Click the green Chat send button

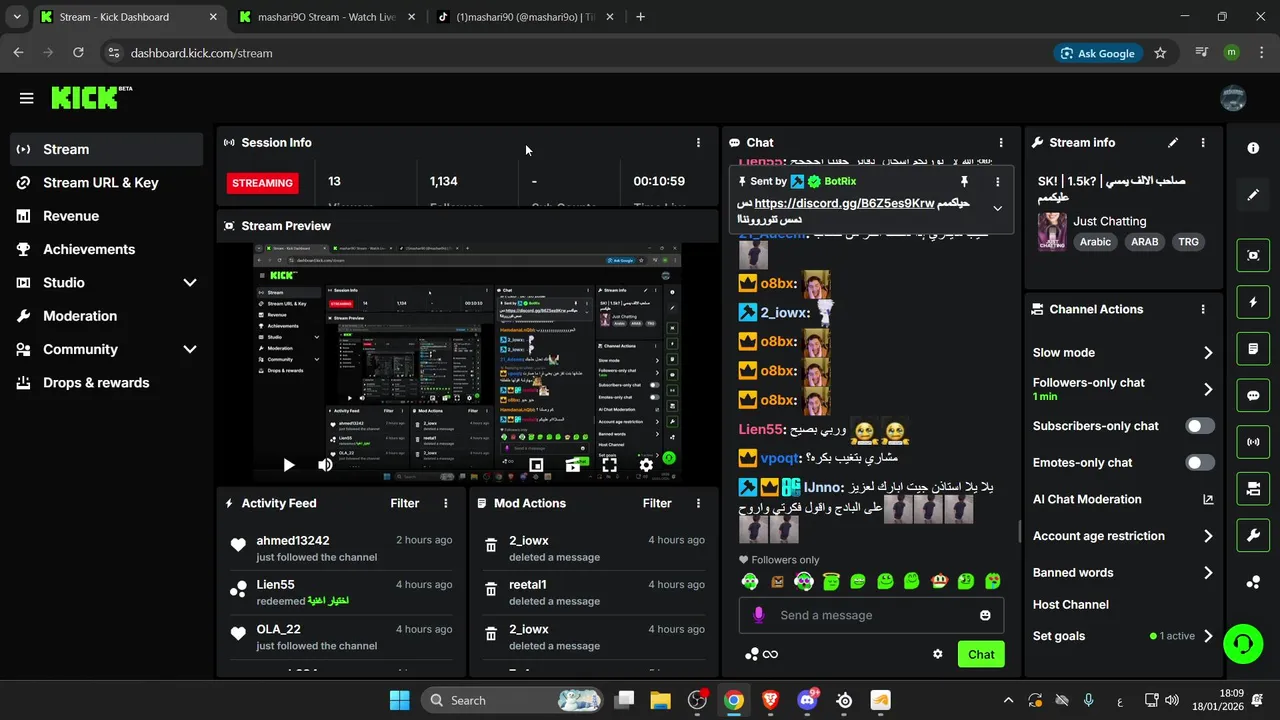pos(981,654)
